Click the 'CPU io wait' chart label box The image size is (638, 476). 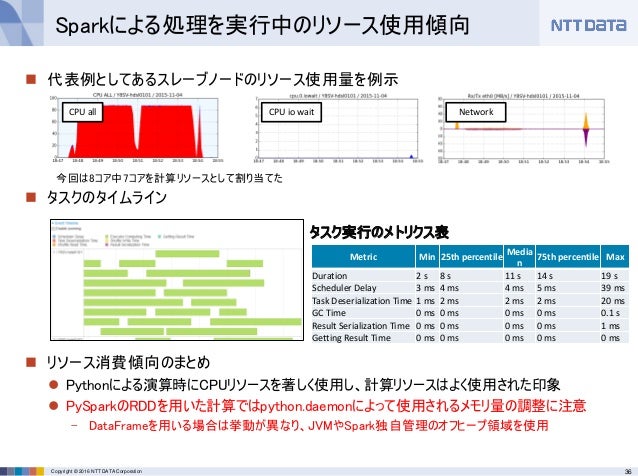[x=291, y=112]
